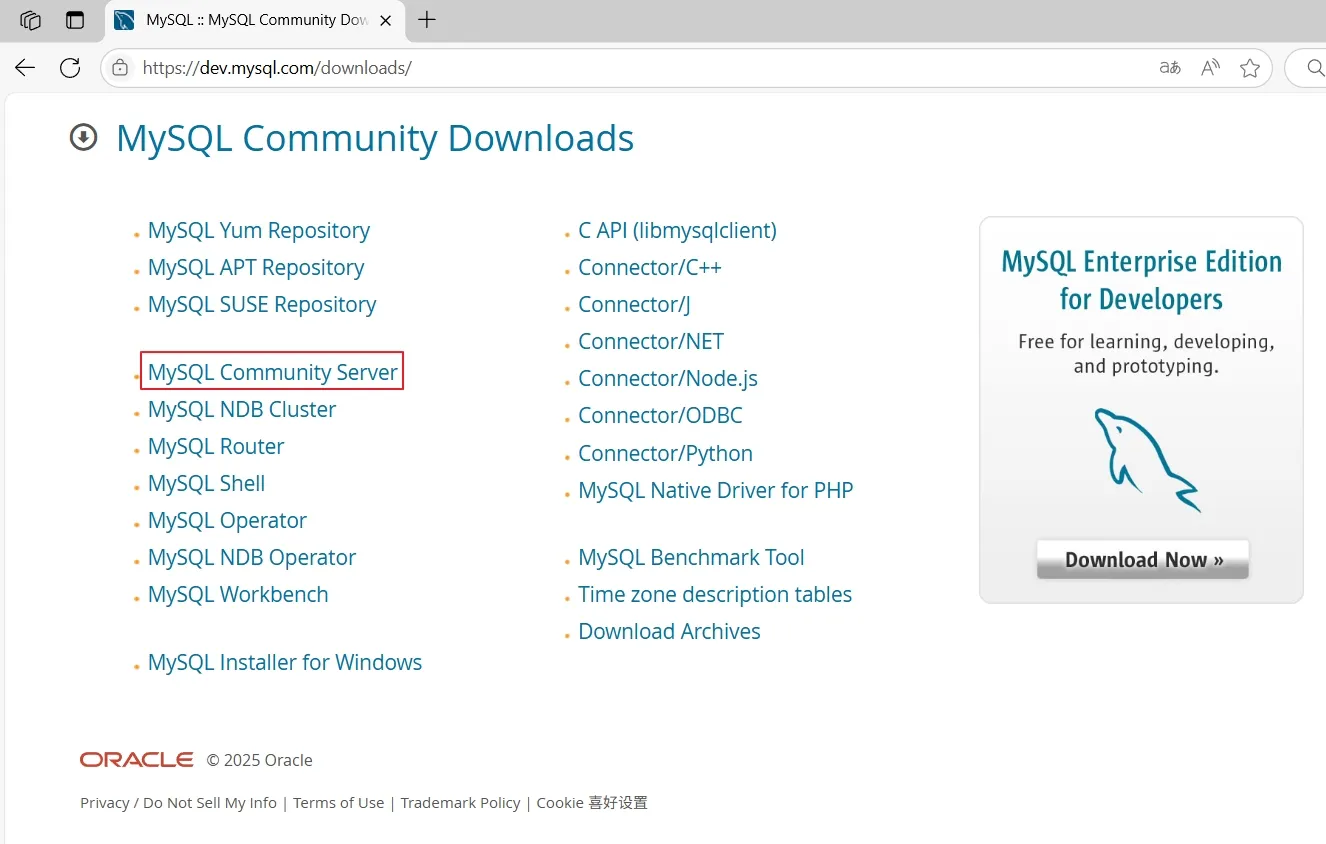Add page to favorites with star icon

[x=1250, y=68]
